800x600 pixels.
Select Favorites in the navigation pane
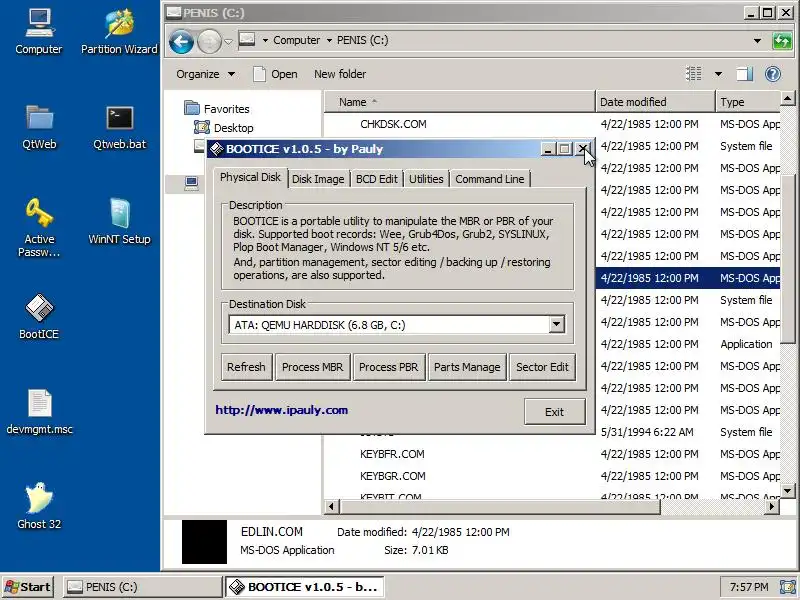(227, 109)
